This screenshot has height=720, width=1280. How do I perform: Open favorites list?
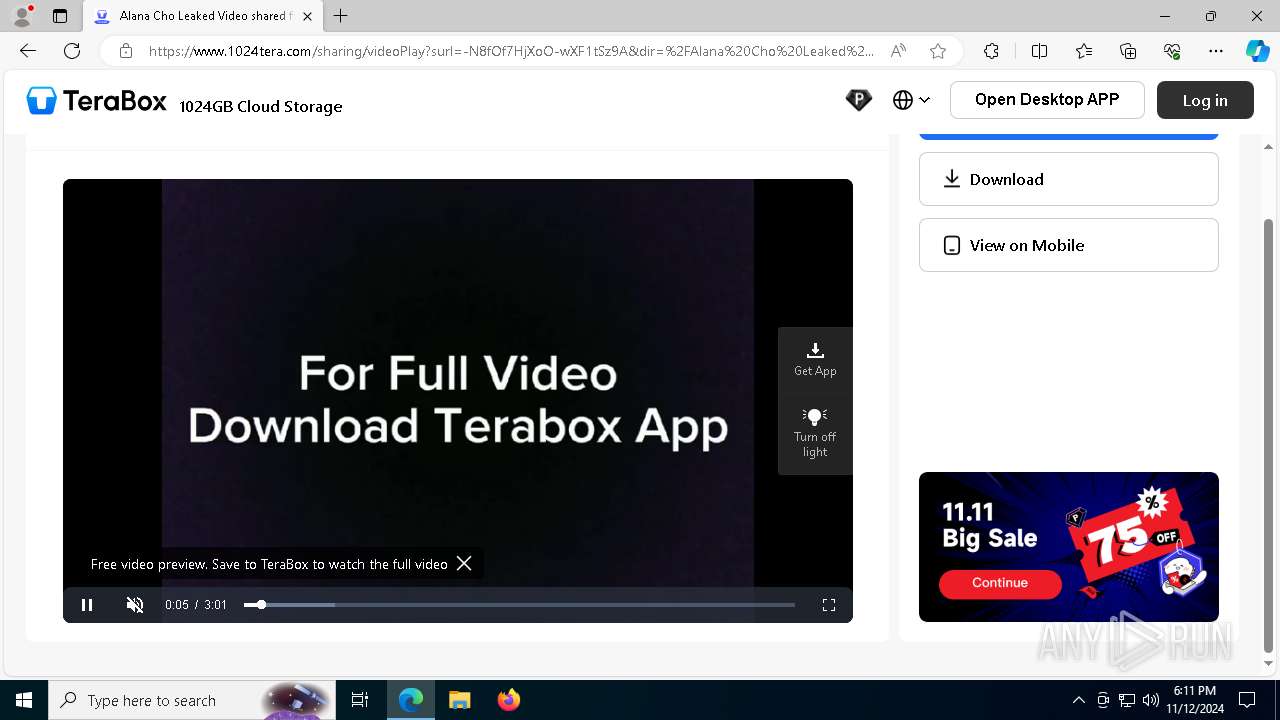coord(1084,51)
